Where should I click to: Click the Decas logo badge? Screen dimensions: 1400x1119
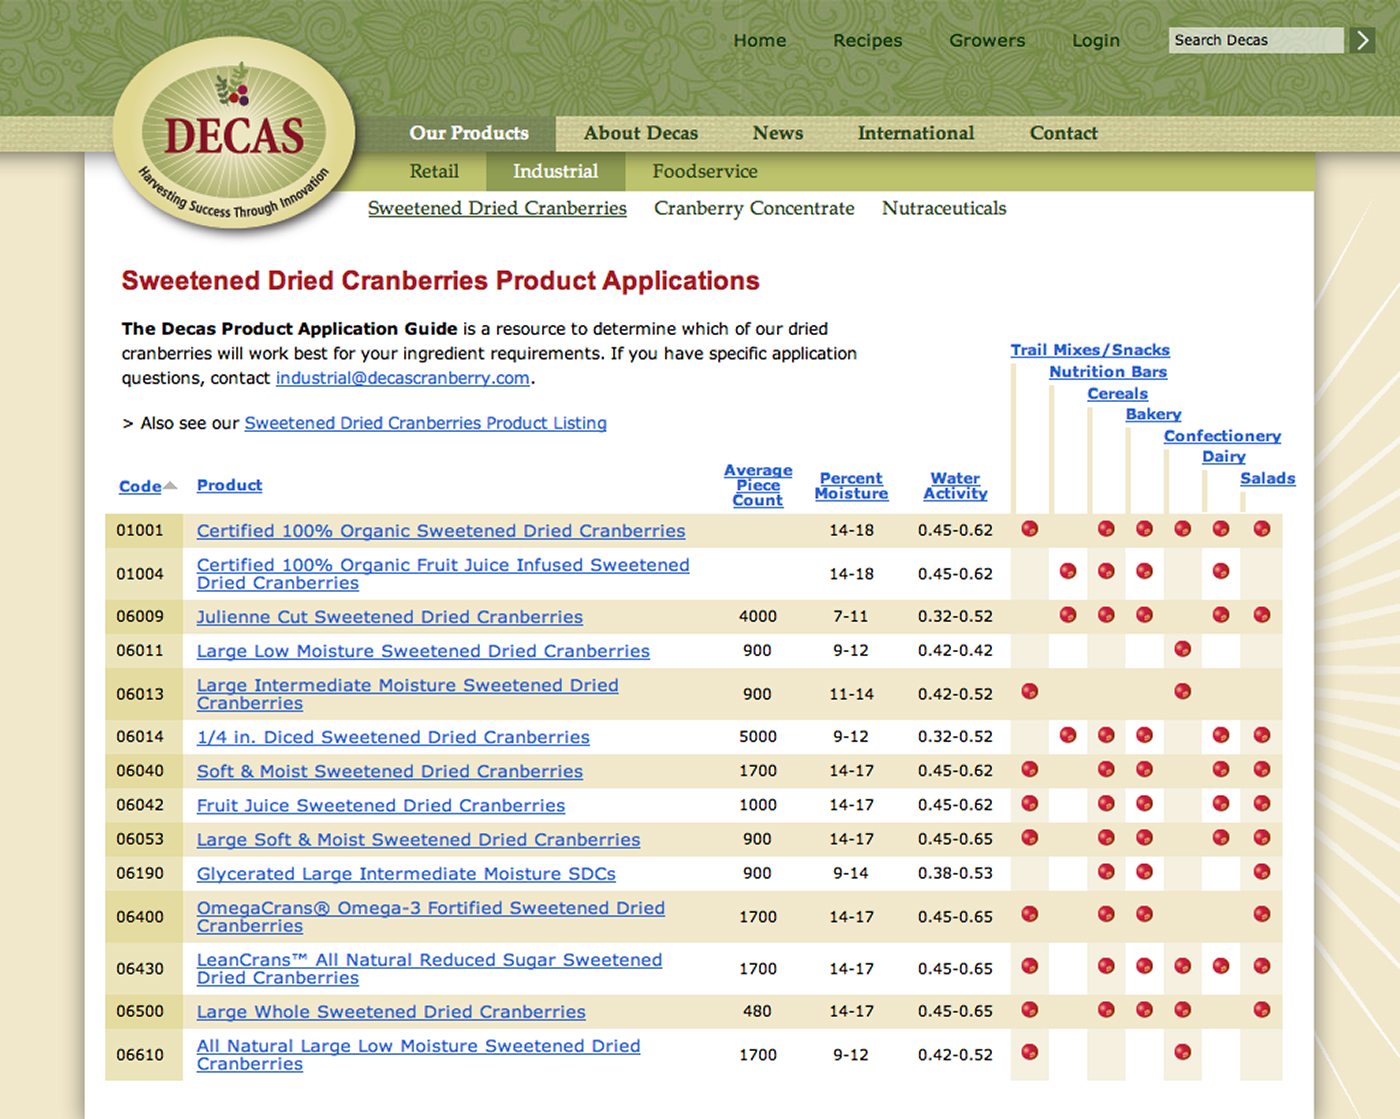coord(234,132)
